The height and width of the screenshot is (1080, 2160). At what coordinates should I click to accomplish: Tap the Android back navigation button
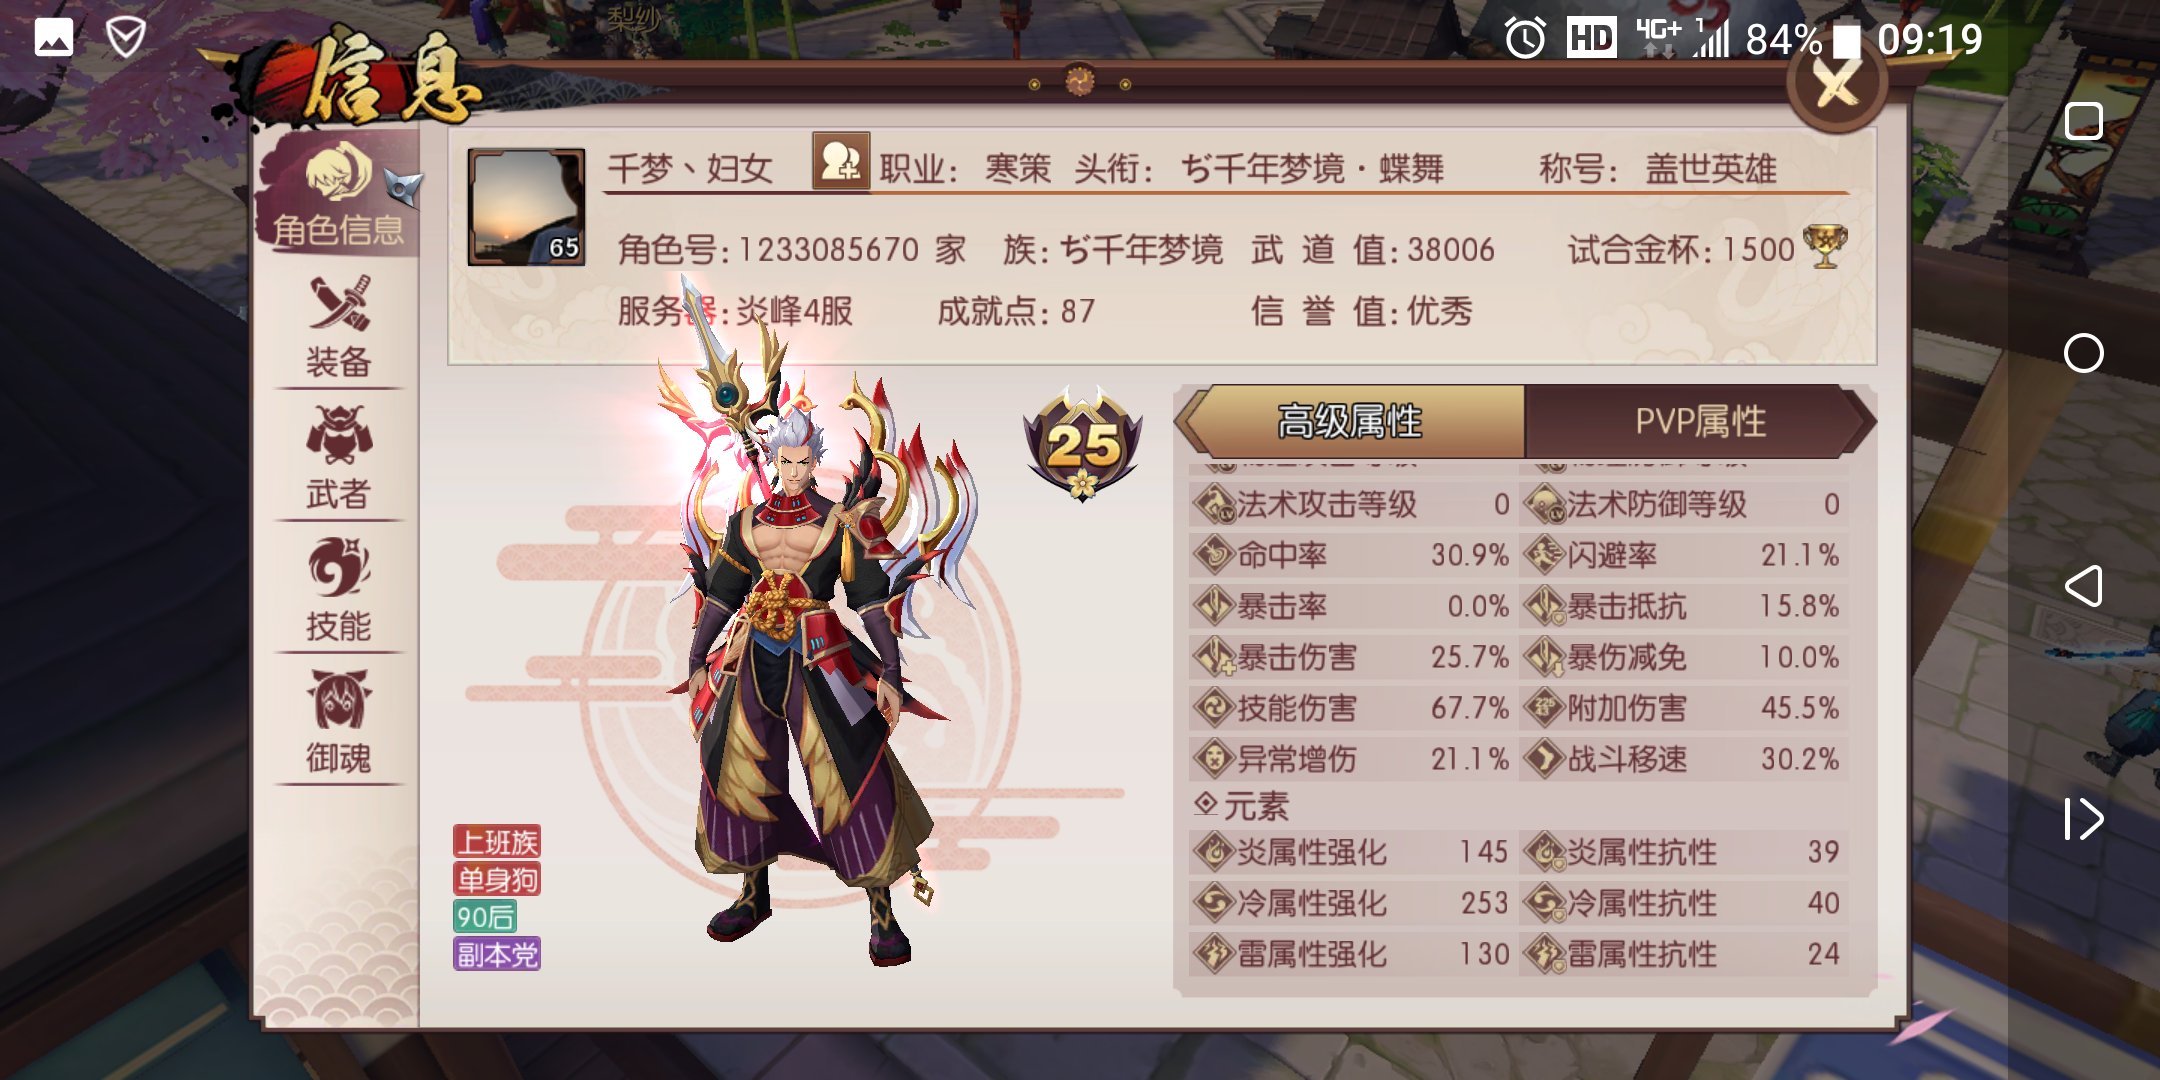[x=2084, y=586]
